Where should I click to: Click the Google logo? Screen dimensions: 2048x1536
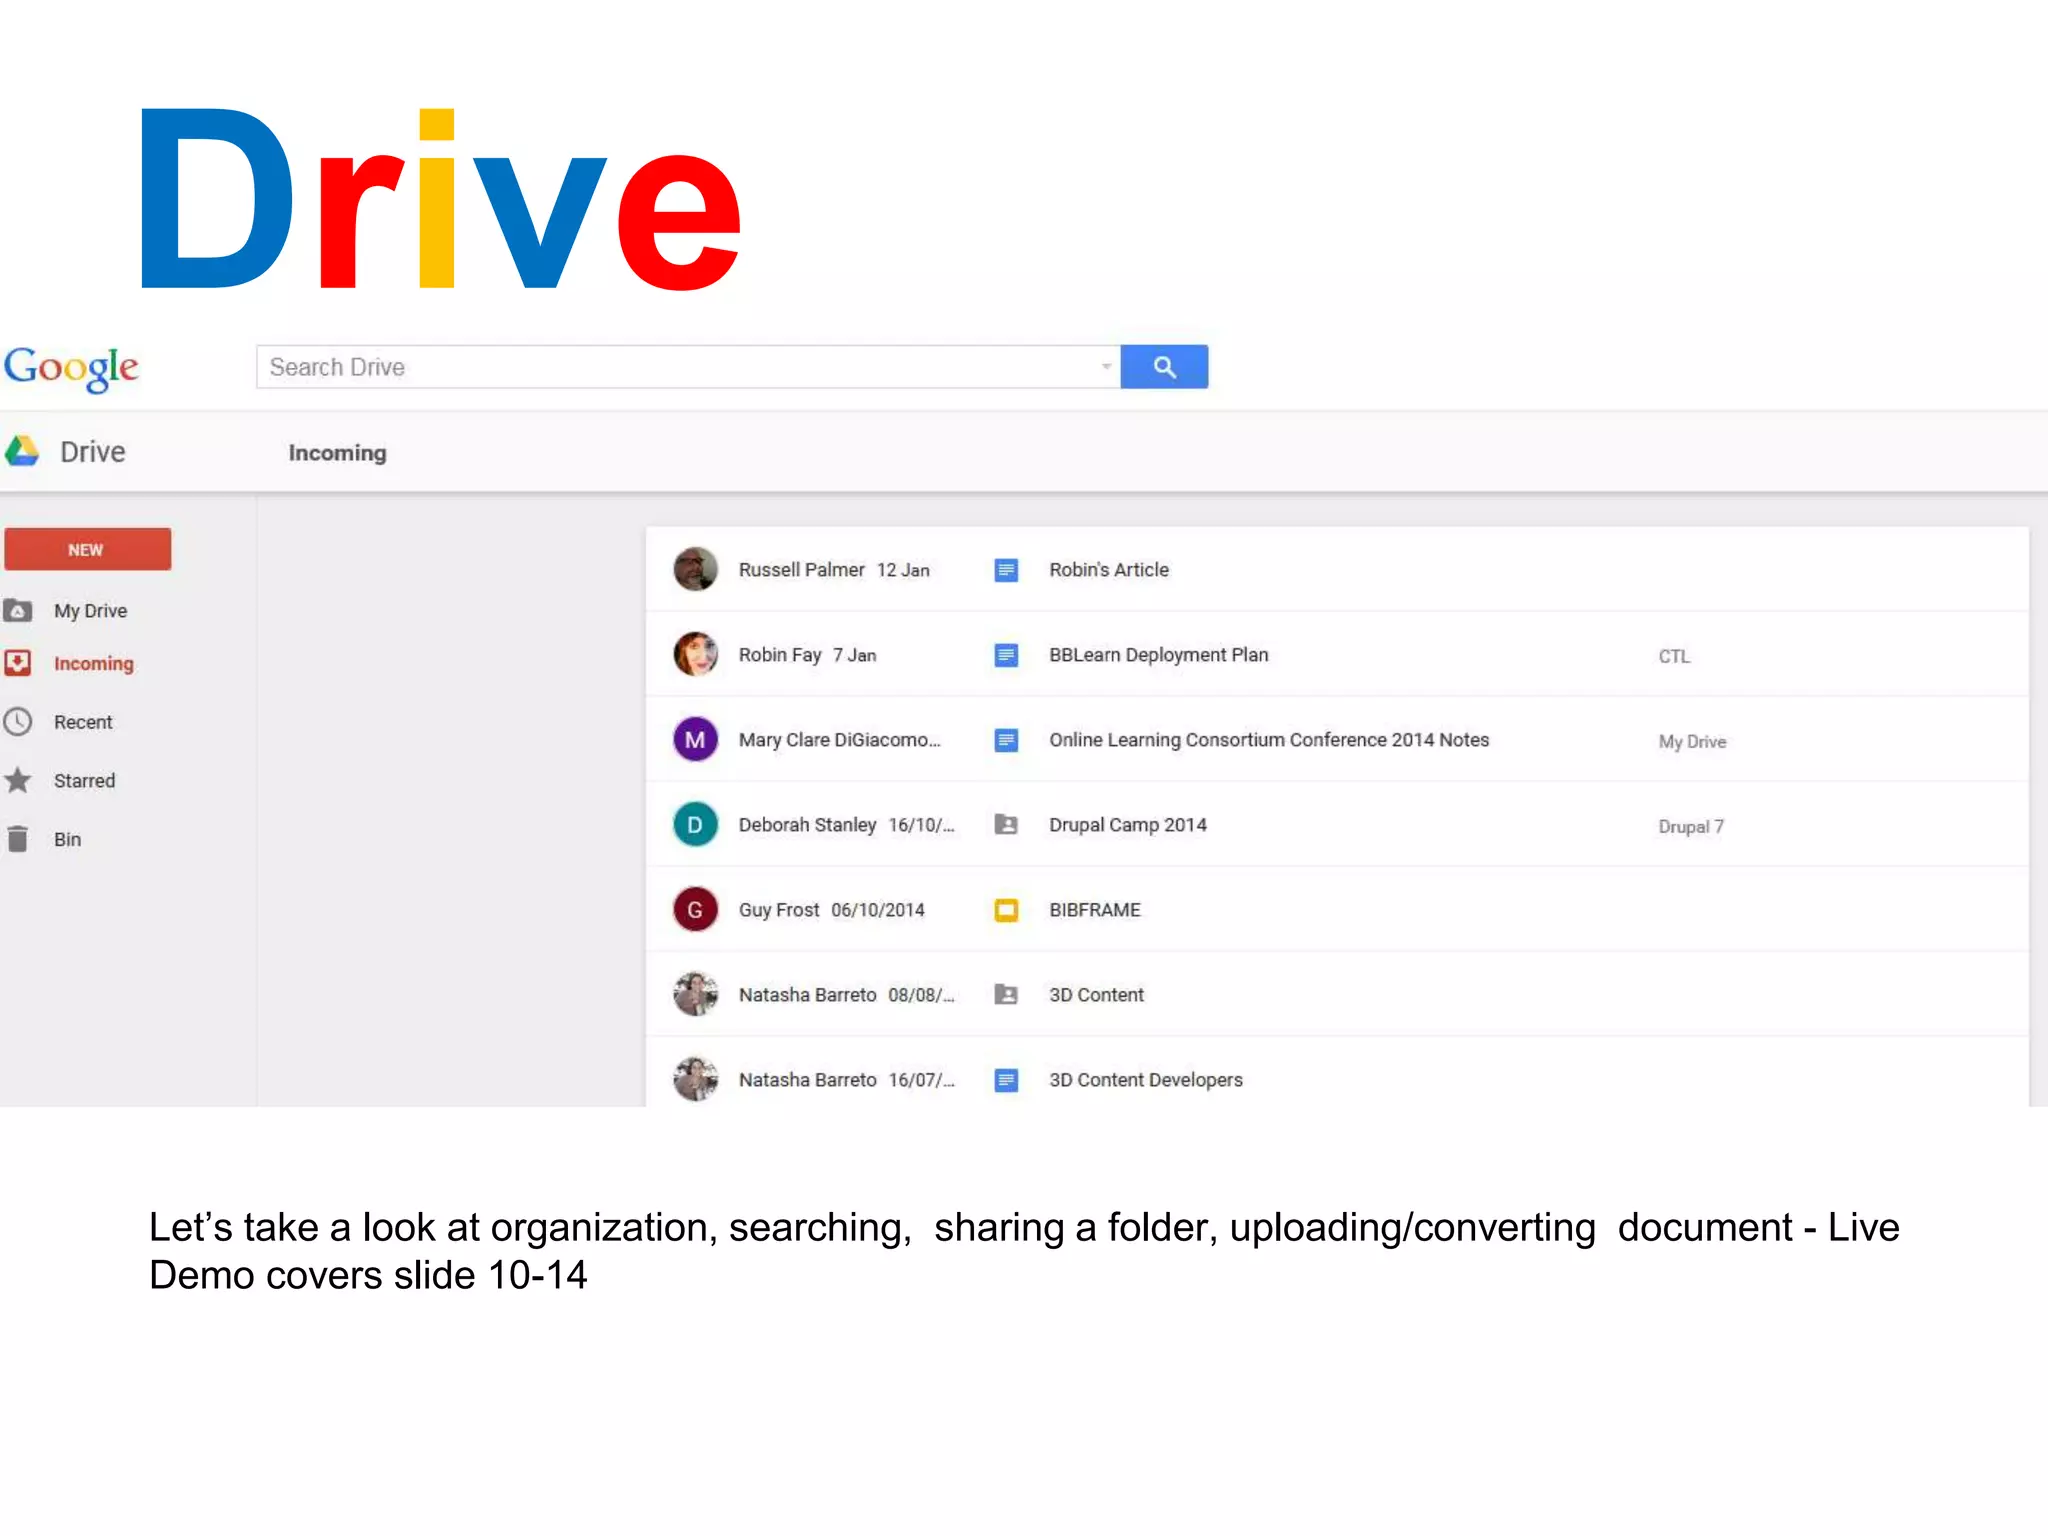pos(71,368)
